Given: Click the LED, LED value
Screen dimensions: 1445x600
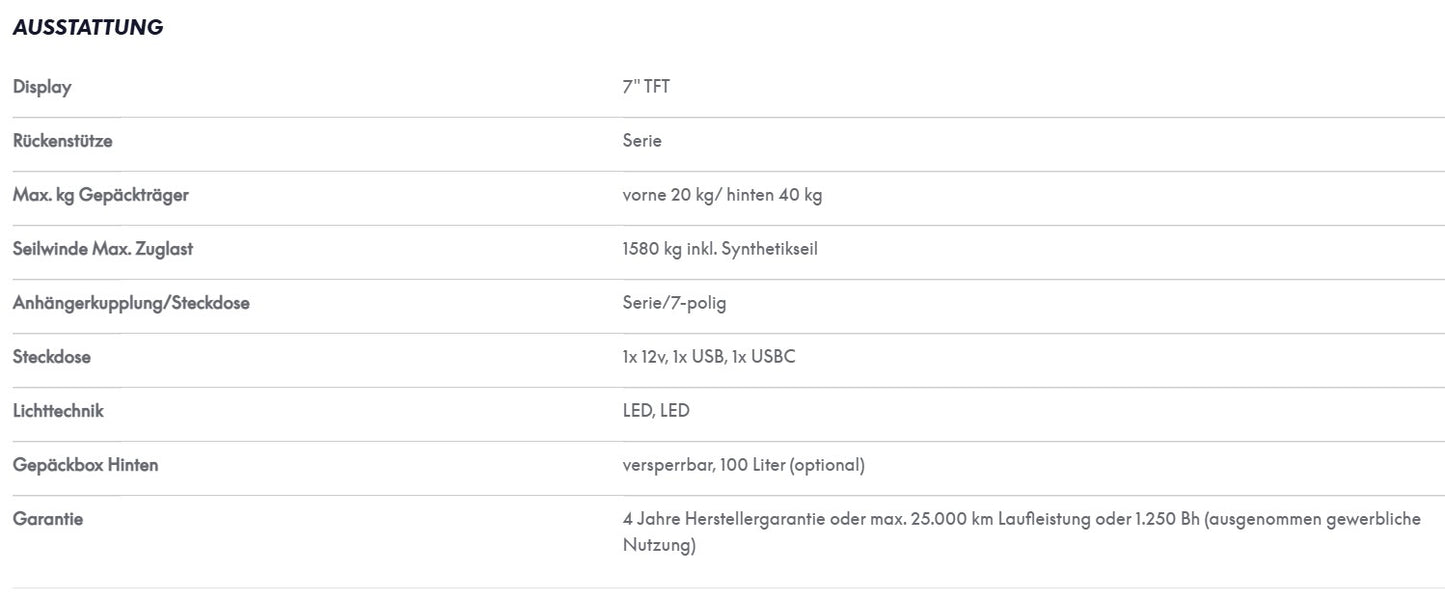Looking at the screenshot, I should coord(656,411).
